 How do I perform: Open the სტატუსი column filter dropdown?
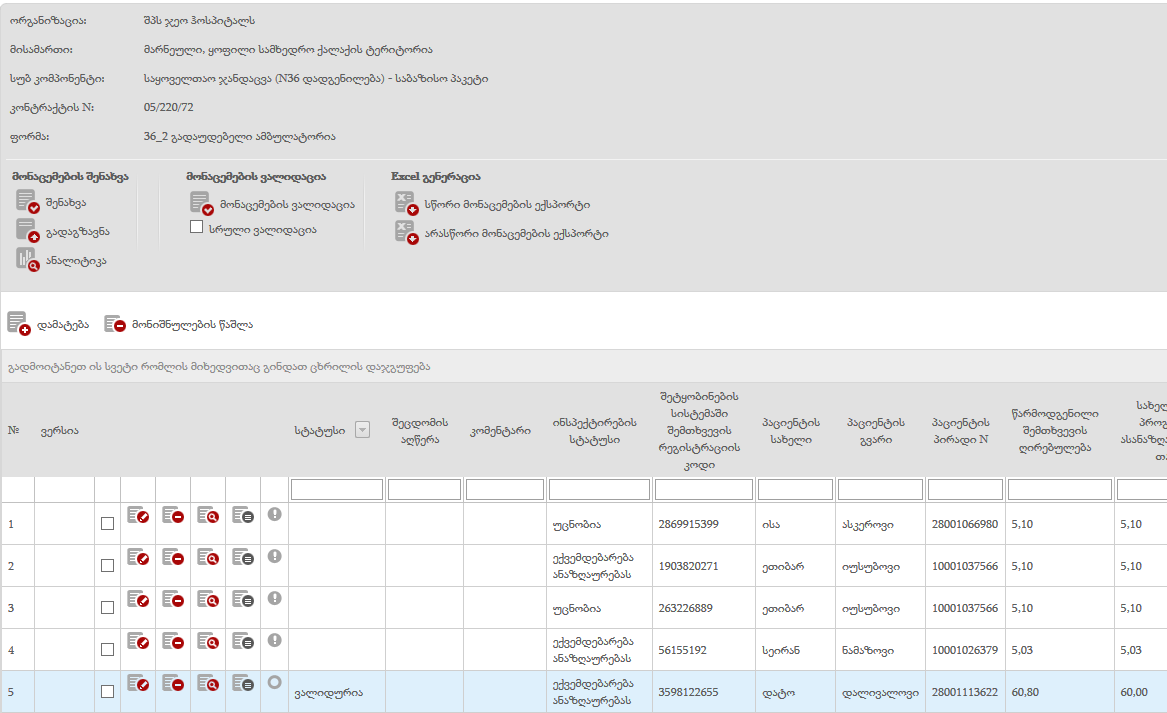[362, 430]
